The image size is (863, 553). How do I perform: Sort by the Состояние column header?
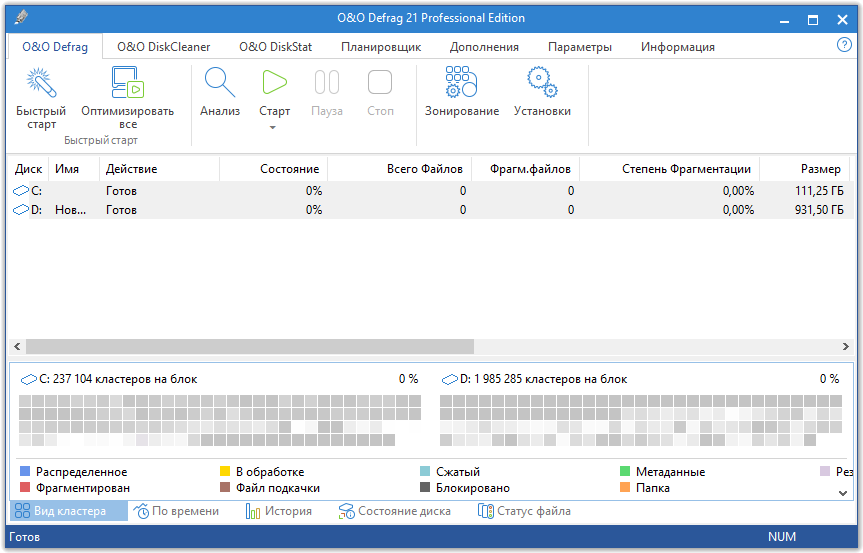(274, 169)
